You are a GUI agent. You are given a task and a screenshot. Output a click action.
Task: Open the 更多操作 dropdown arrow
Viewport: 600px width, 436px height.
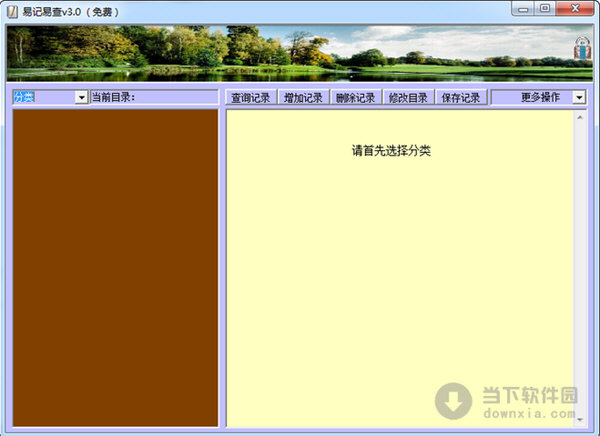[579, 98]
